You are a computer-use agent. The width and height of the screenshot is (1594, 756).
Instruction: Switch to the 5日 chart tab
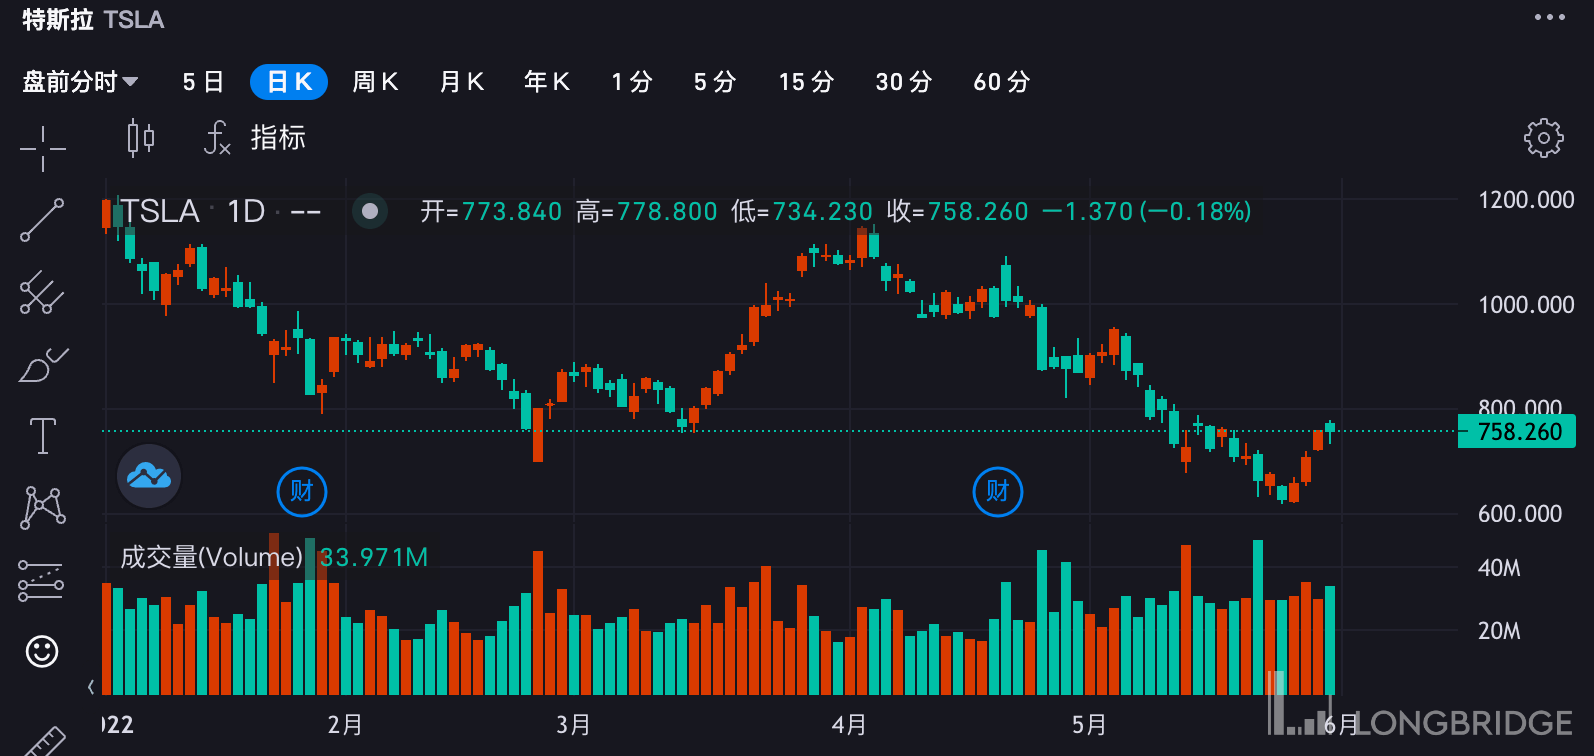tap(203, 82)
